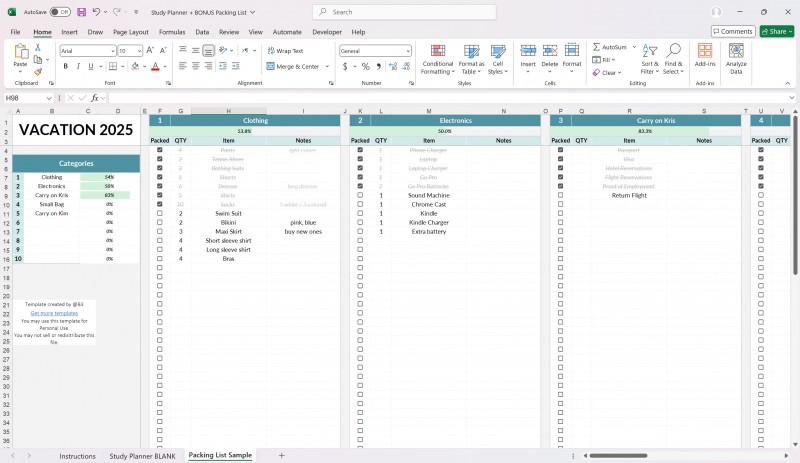Click the Format cells icon
The image size is (800, 463).
[x=572, y=51]
